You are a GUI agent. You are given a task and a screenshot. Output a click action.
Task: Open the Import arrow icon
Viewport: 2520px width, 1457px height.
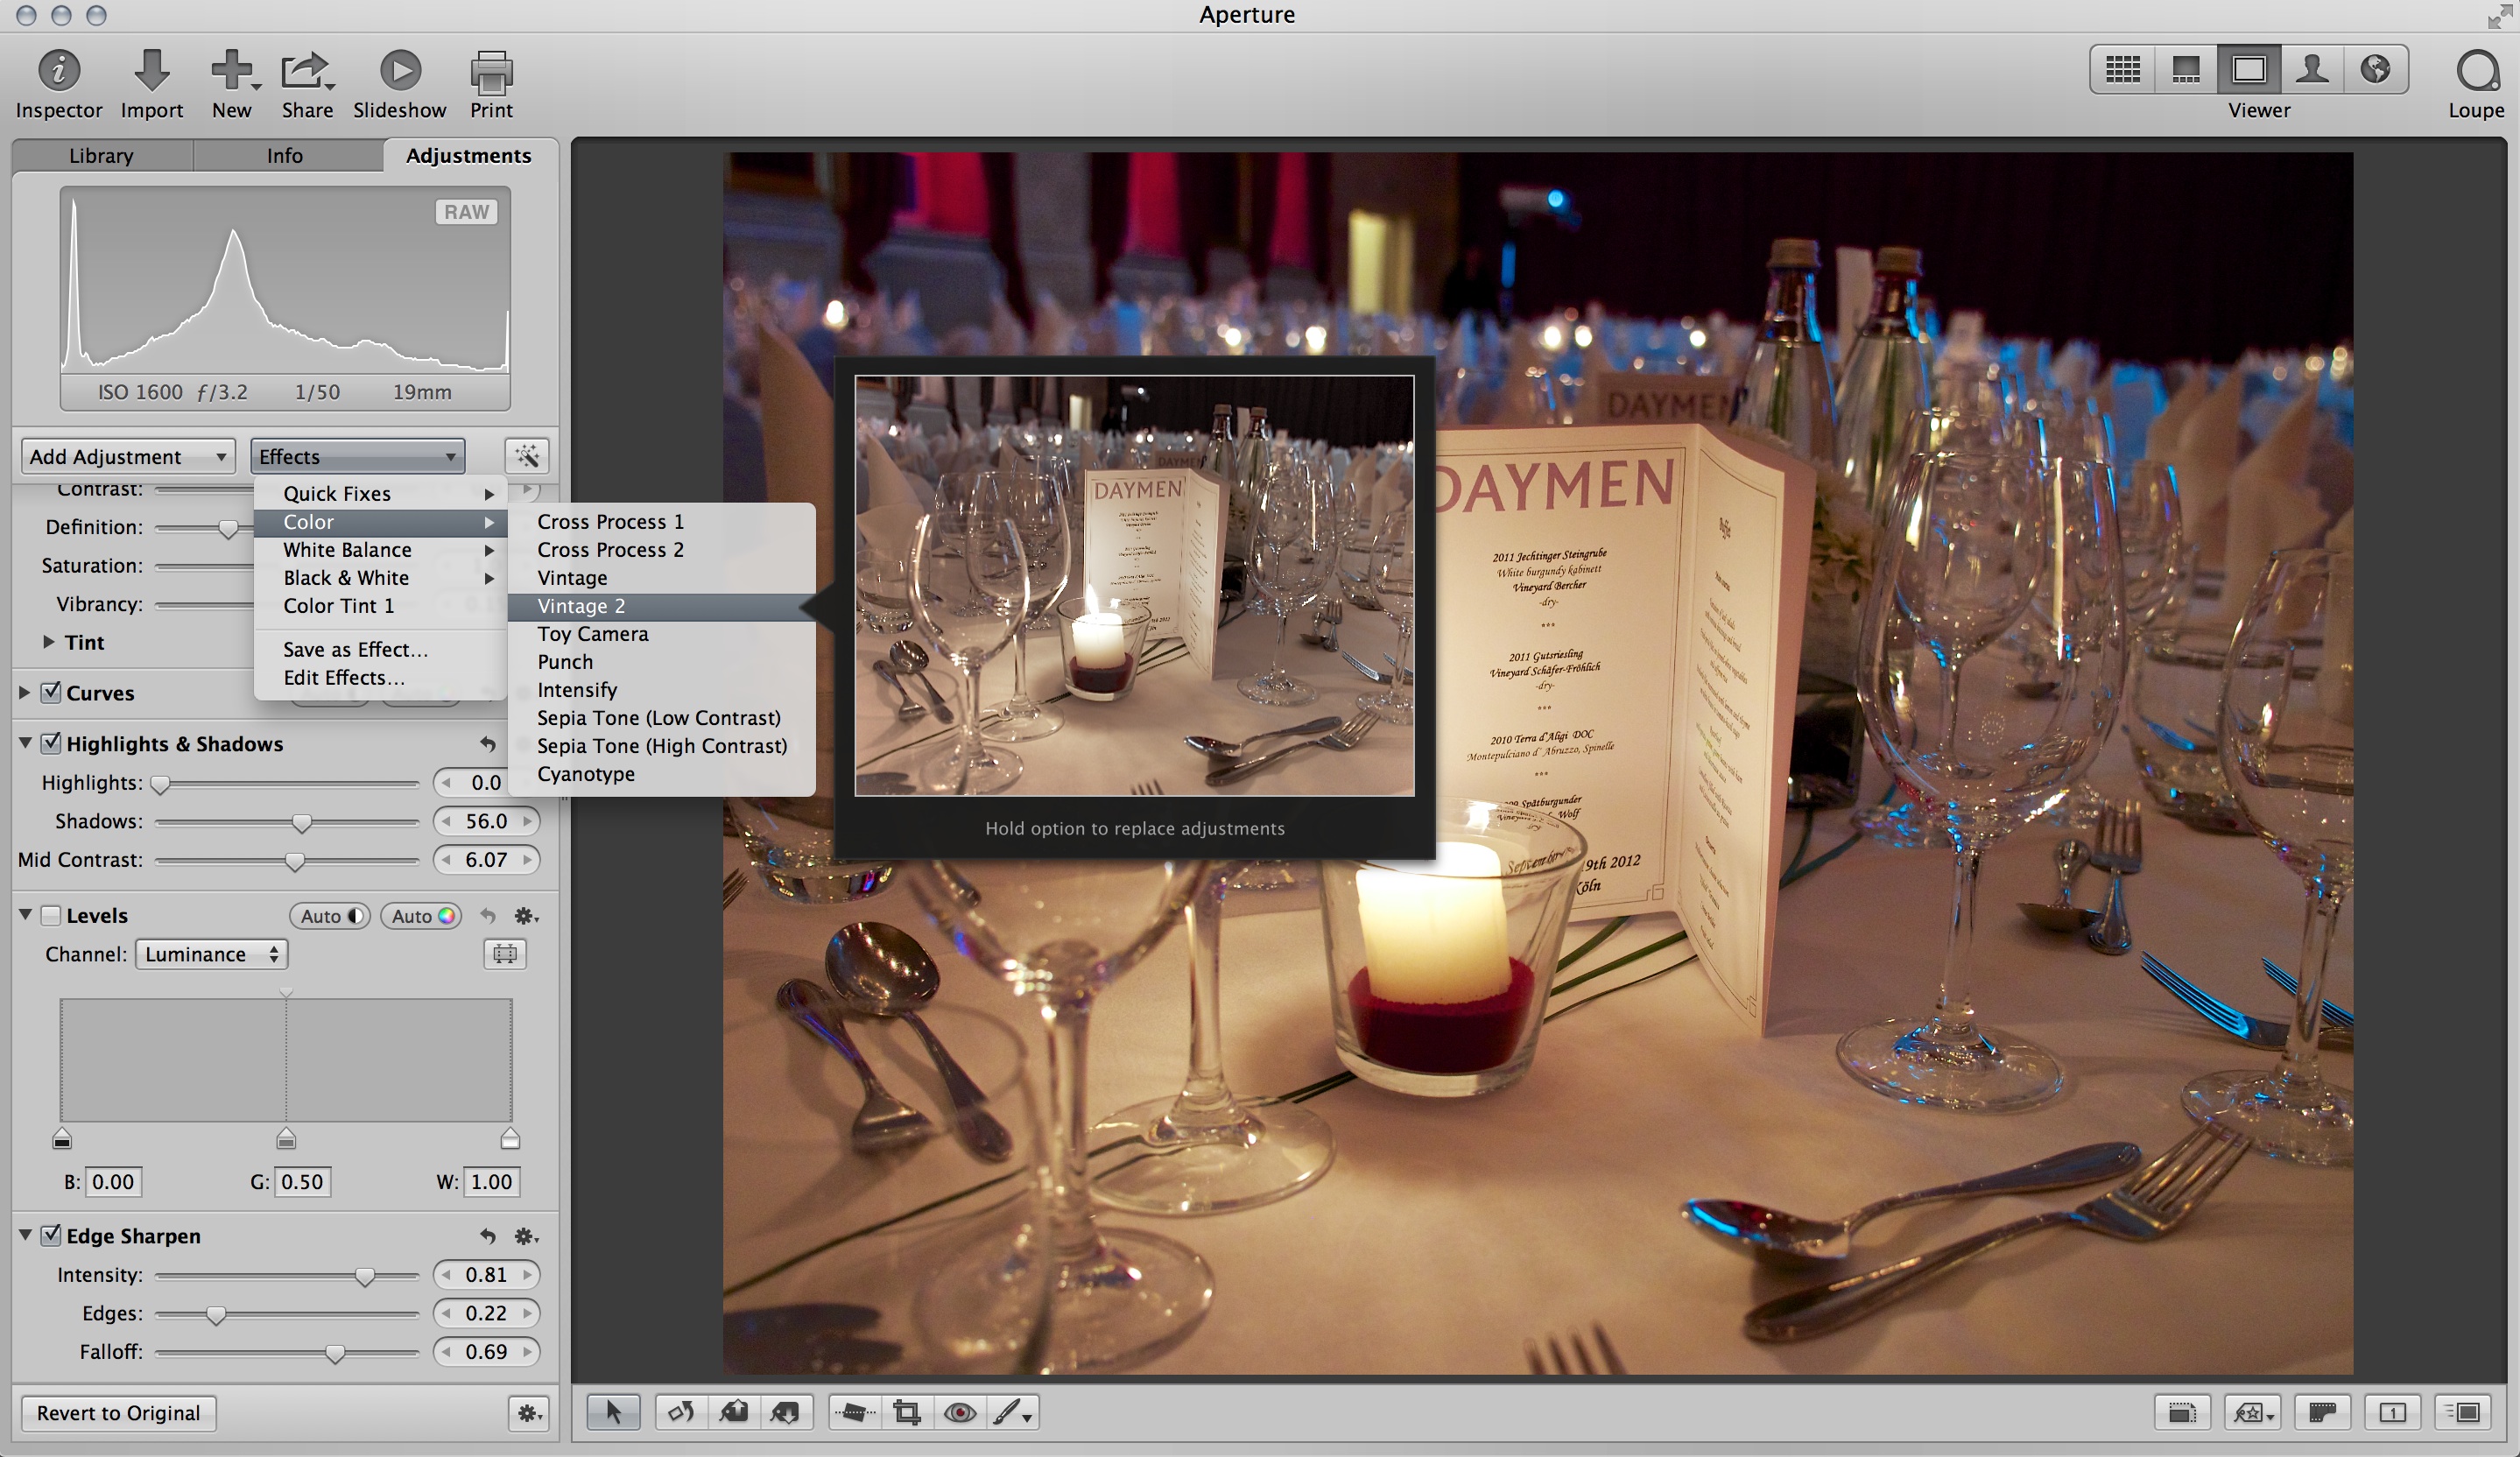[x=151, y=72]
